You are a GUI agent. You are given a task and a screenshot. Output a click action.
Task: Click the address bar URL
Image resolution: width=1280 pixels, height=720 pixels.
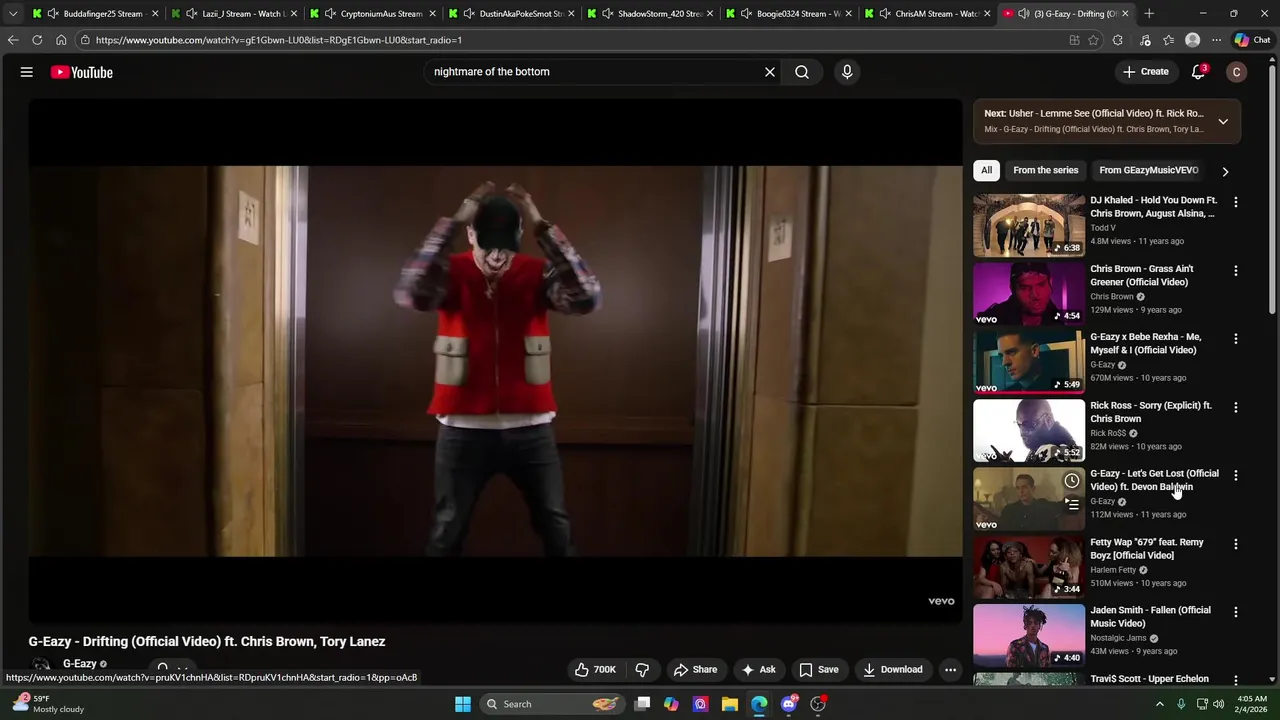[x=278, y=40]
